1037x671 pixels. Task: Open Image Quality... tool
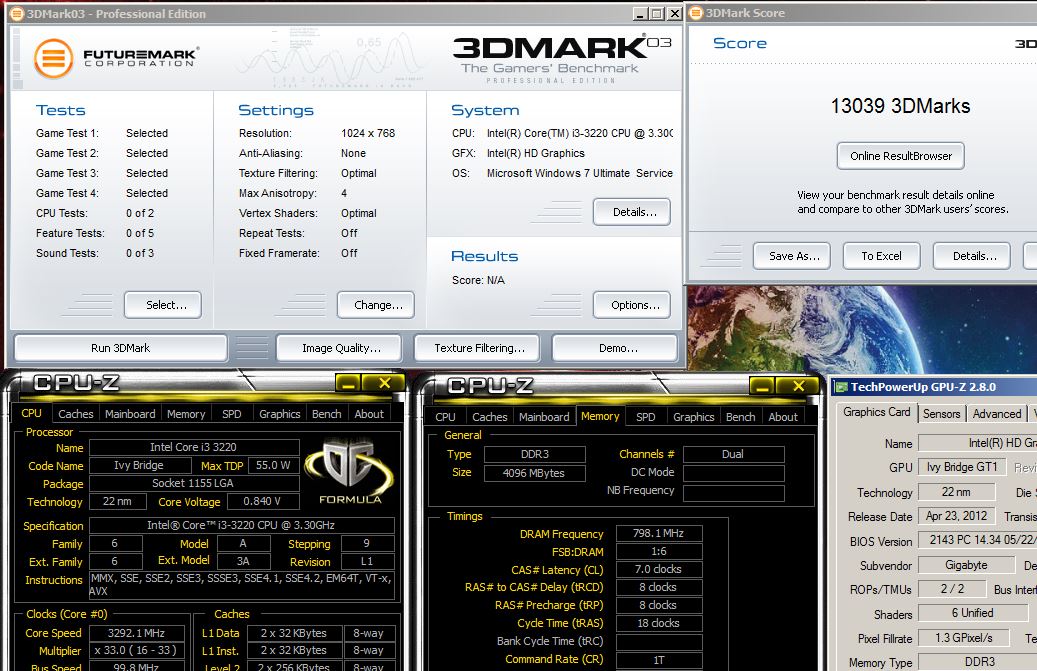click(x=339, y=348)
